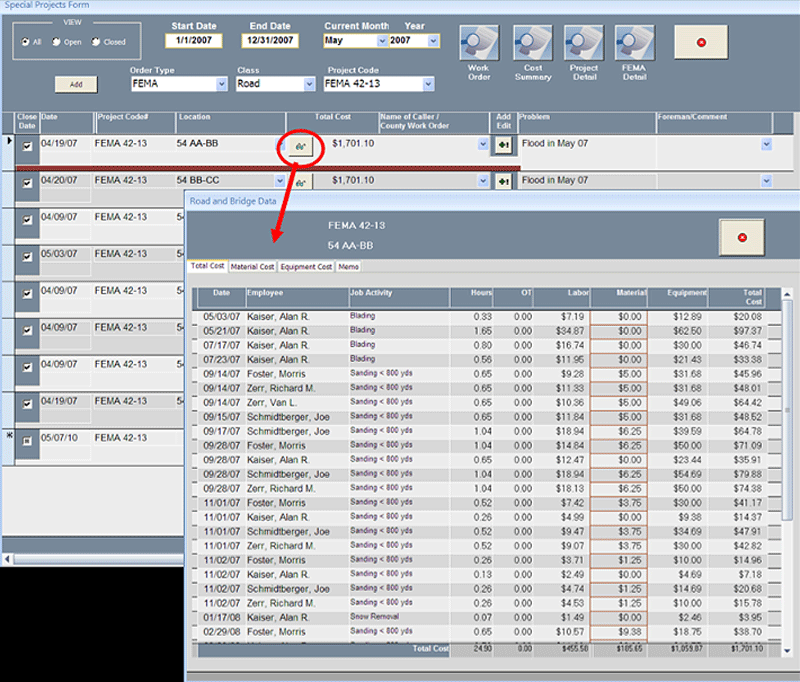Open Caller name dropdown in 04/19/07 row
Screen dimensions: 800x682
483,144
